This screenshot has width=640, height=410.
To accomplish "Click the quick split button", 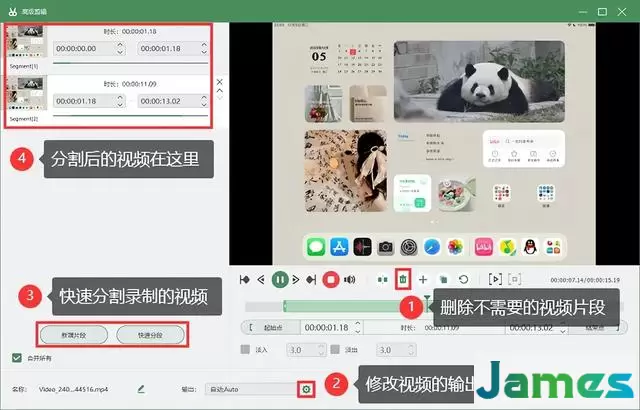I will click(x=150, y=335).
